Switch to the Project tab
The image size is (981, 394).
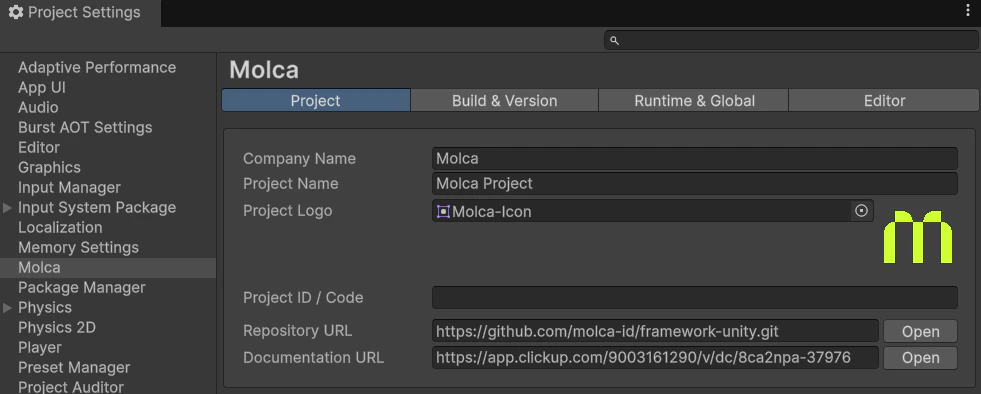tap(316, 101)
